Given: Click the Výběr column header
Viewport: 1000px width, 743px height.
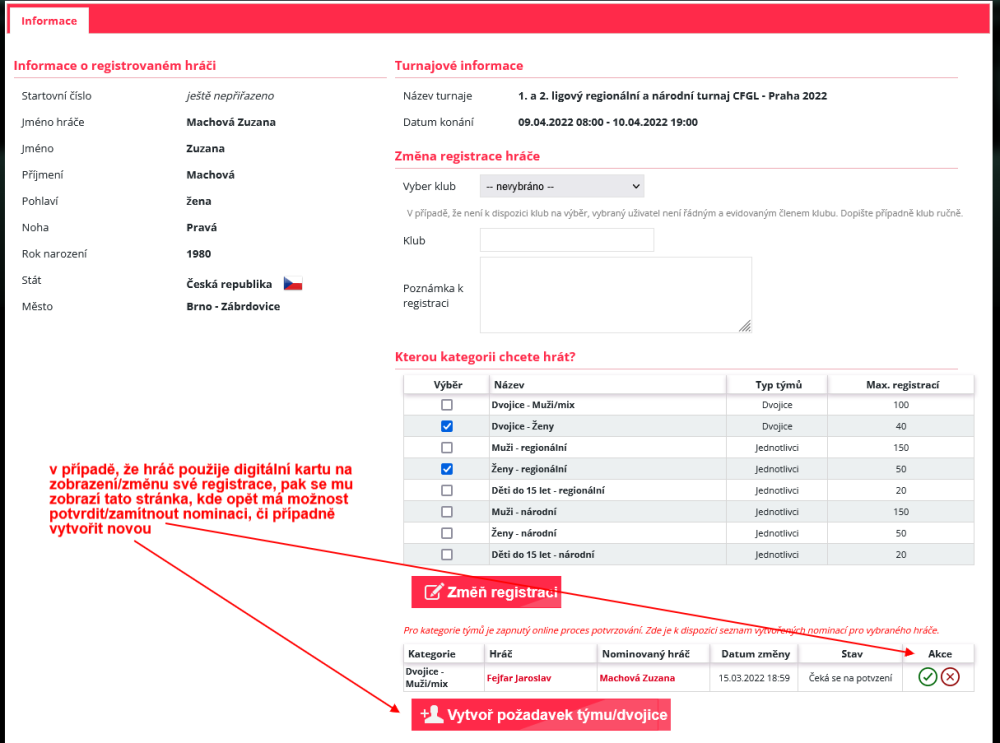Looking at the screenshot, I should tap(448, 385).
